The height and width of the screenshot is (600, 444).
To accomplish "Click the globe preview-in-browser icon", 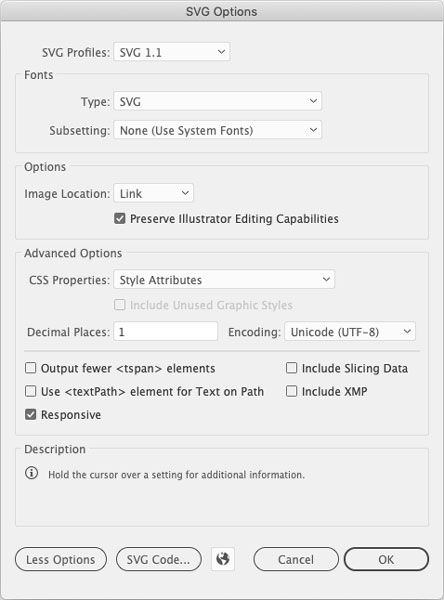I will (x=223, y=559).
